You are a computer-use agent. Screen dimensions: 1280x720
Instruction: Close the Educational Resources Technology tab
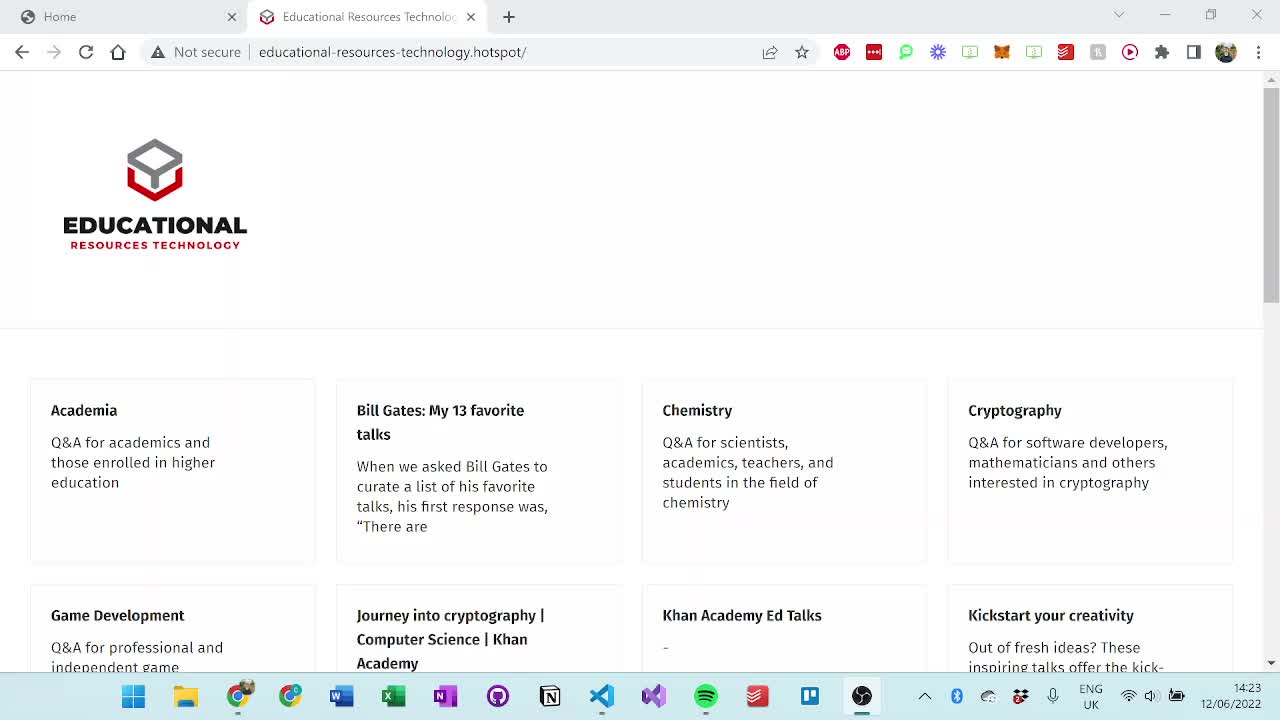coord(471,17)
